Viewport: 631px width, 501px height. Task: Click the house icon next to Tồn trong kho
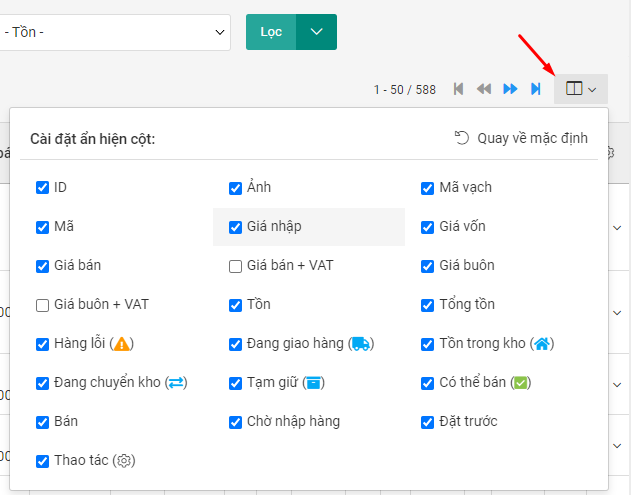click(x=542, y=344)
